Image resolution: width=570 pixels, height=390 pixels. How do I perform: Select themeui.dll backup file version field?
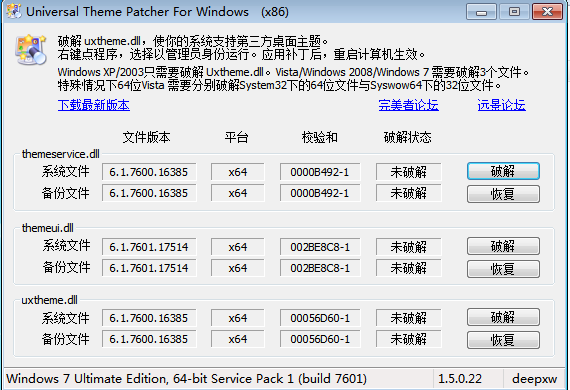tap(149, 268)
